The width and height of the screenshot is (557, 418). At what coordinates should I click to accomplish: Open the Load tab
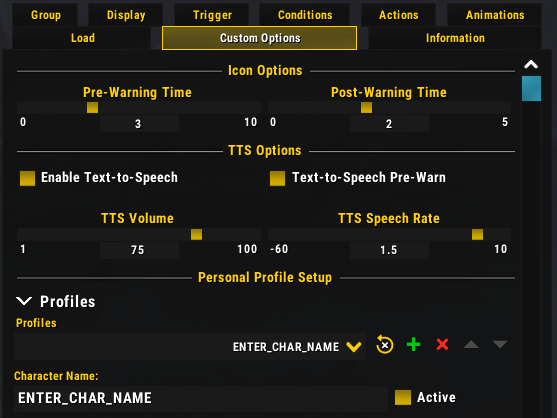point(82,38)
